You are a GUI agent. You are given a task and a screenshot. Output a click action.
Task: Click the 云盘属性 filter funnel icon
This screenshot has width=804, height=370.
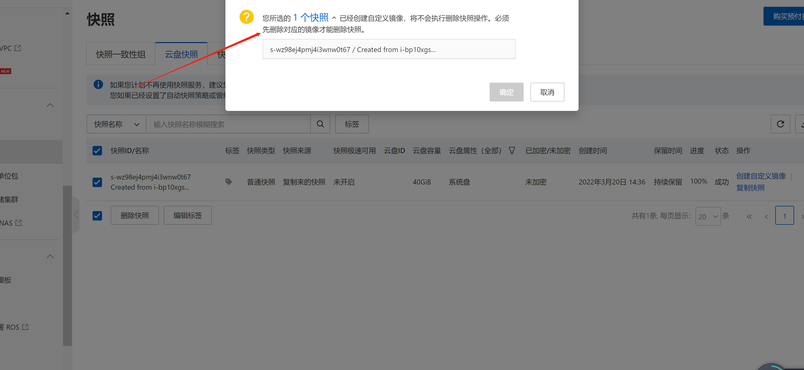coord(512,151)
